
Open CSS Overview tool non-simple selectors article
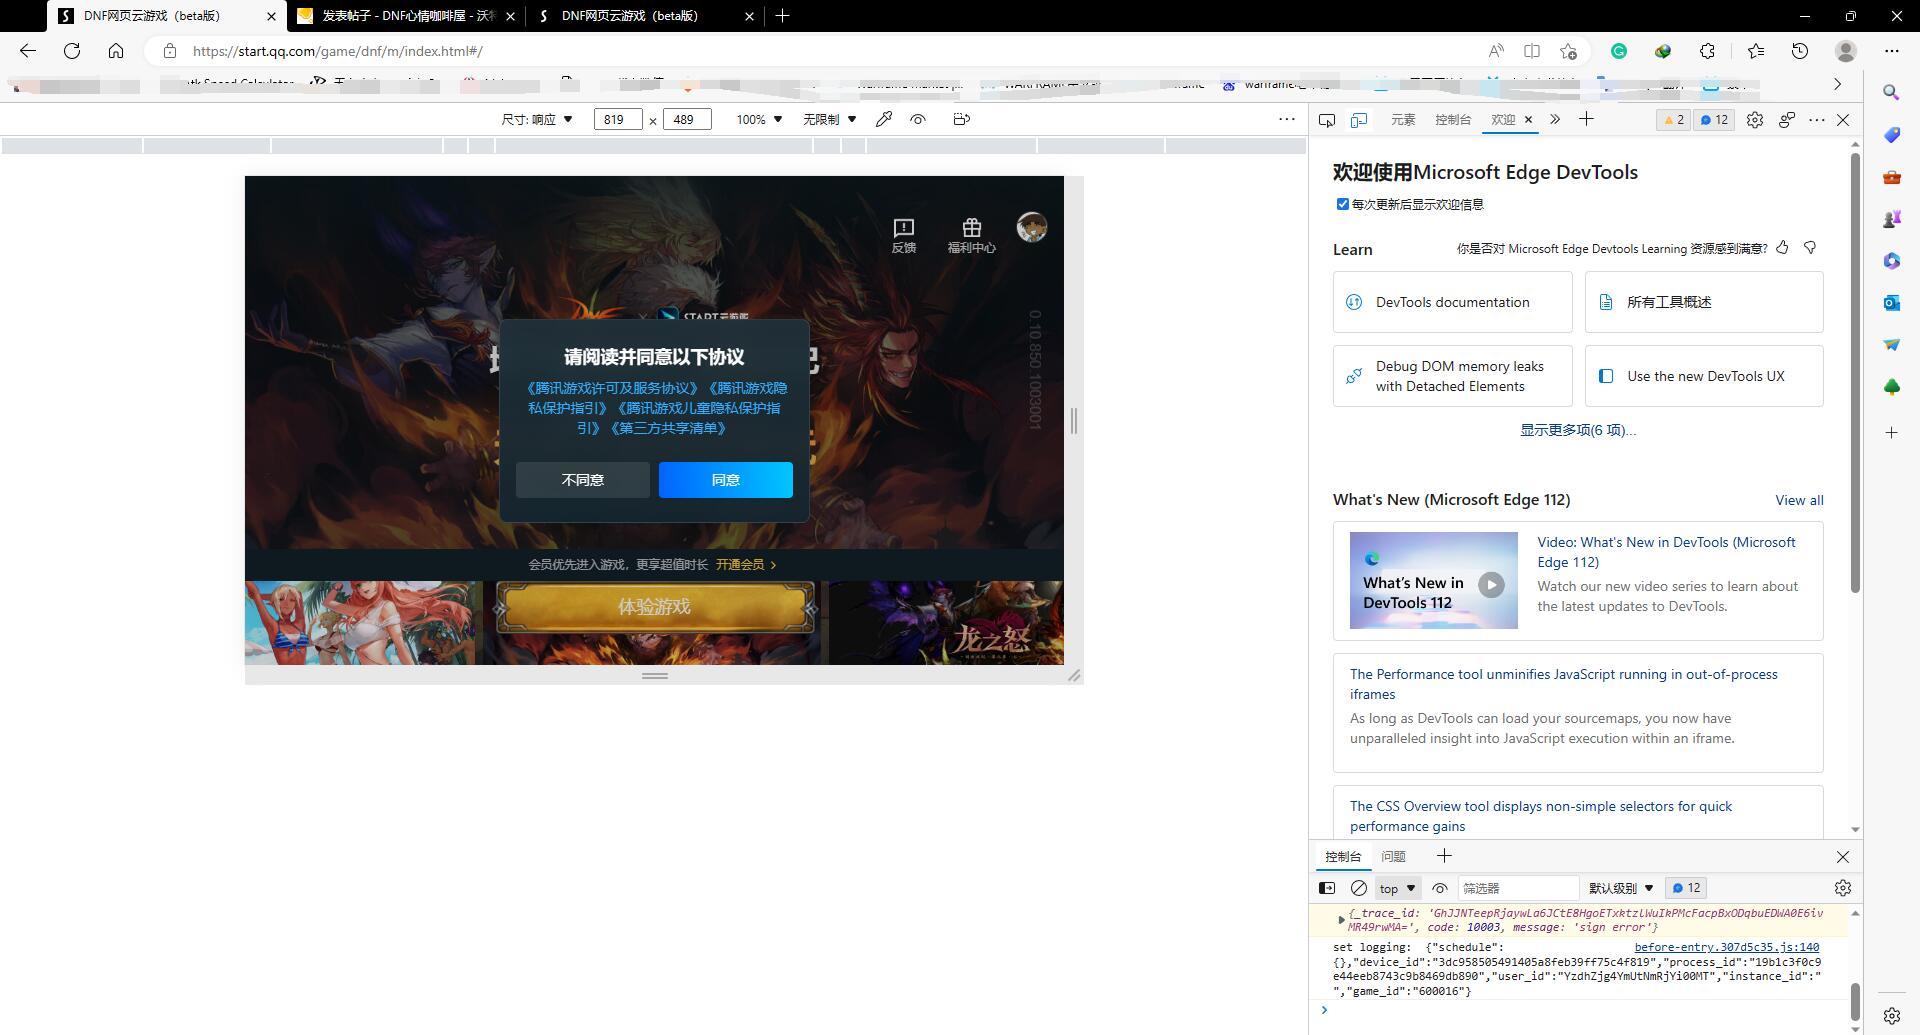[x=1540, y=816]
